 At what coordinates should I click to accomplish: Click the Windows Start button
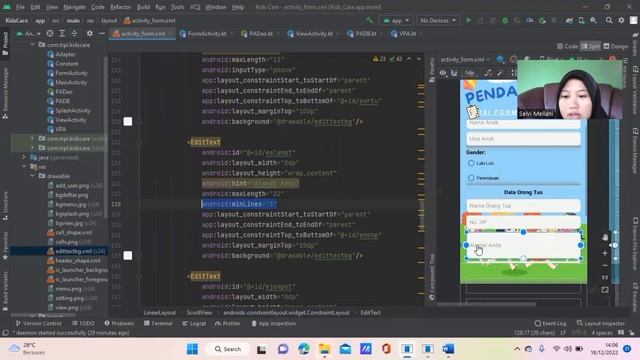[192, 349]
